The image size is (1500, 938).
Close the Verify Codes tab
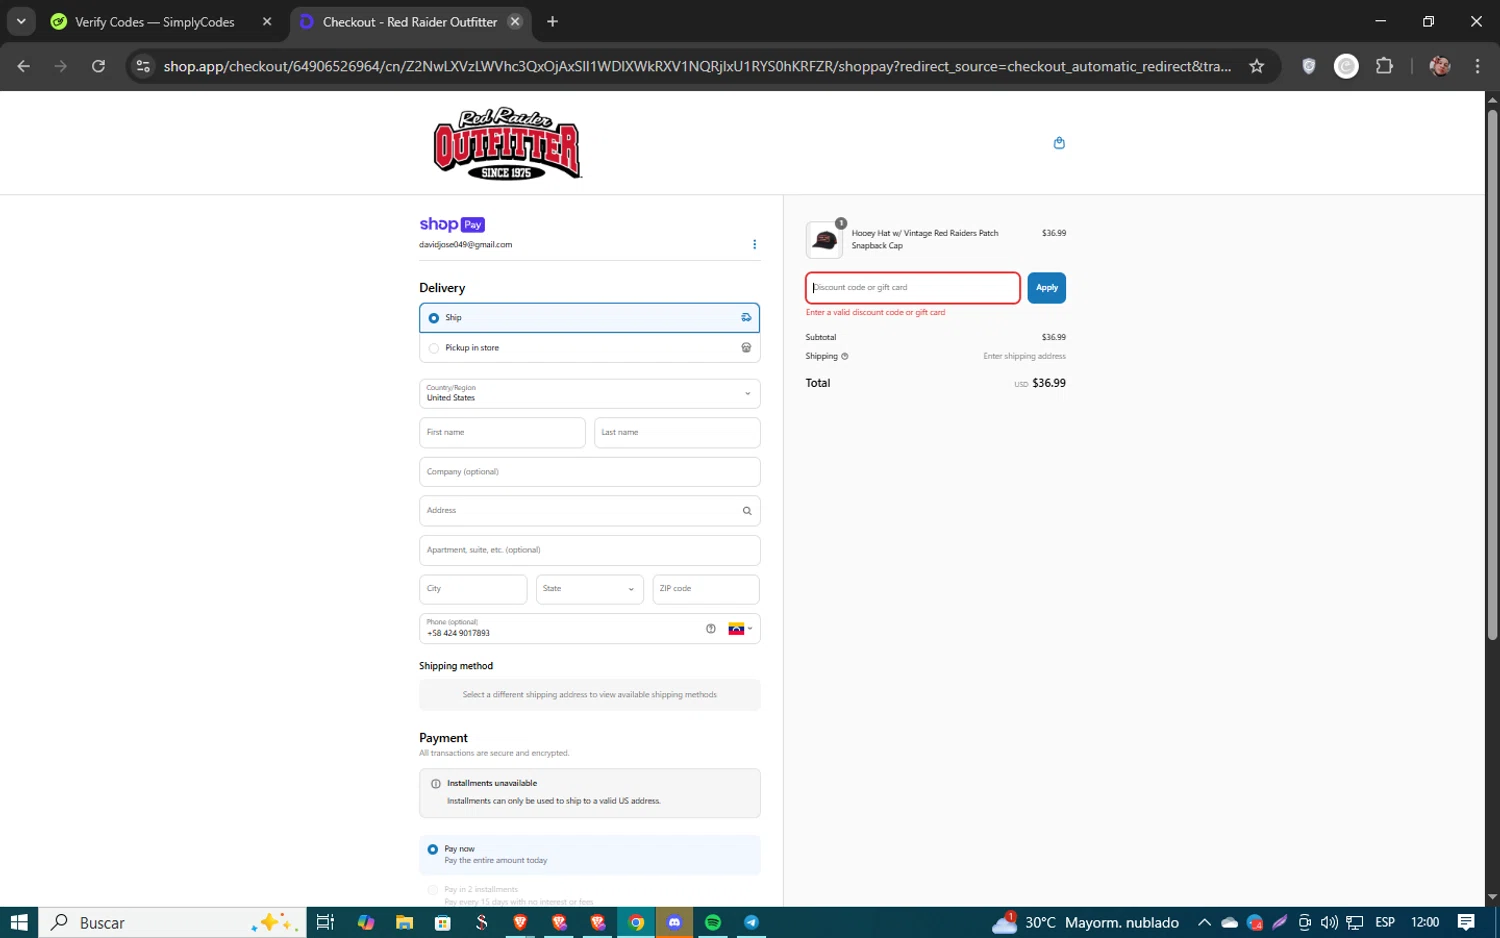(266, 21)
